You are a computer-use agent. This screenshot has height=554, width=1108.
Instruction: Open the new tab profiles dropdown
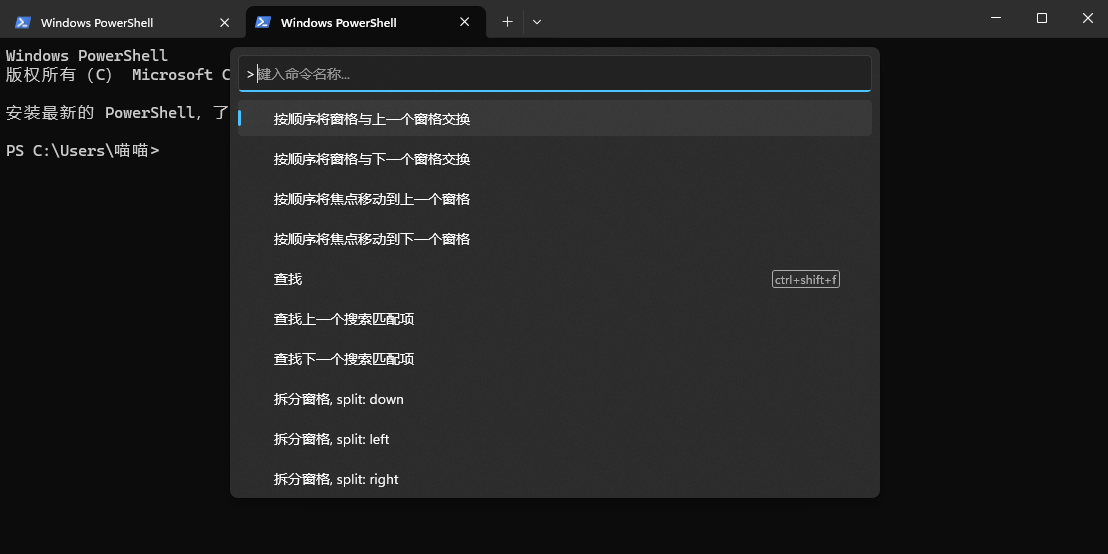[537, 22]
